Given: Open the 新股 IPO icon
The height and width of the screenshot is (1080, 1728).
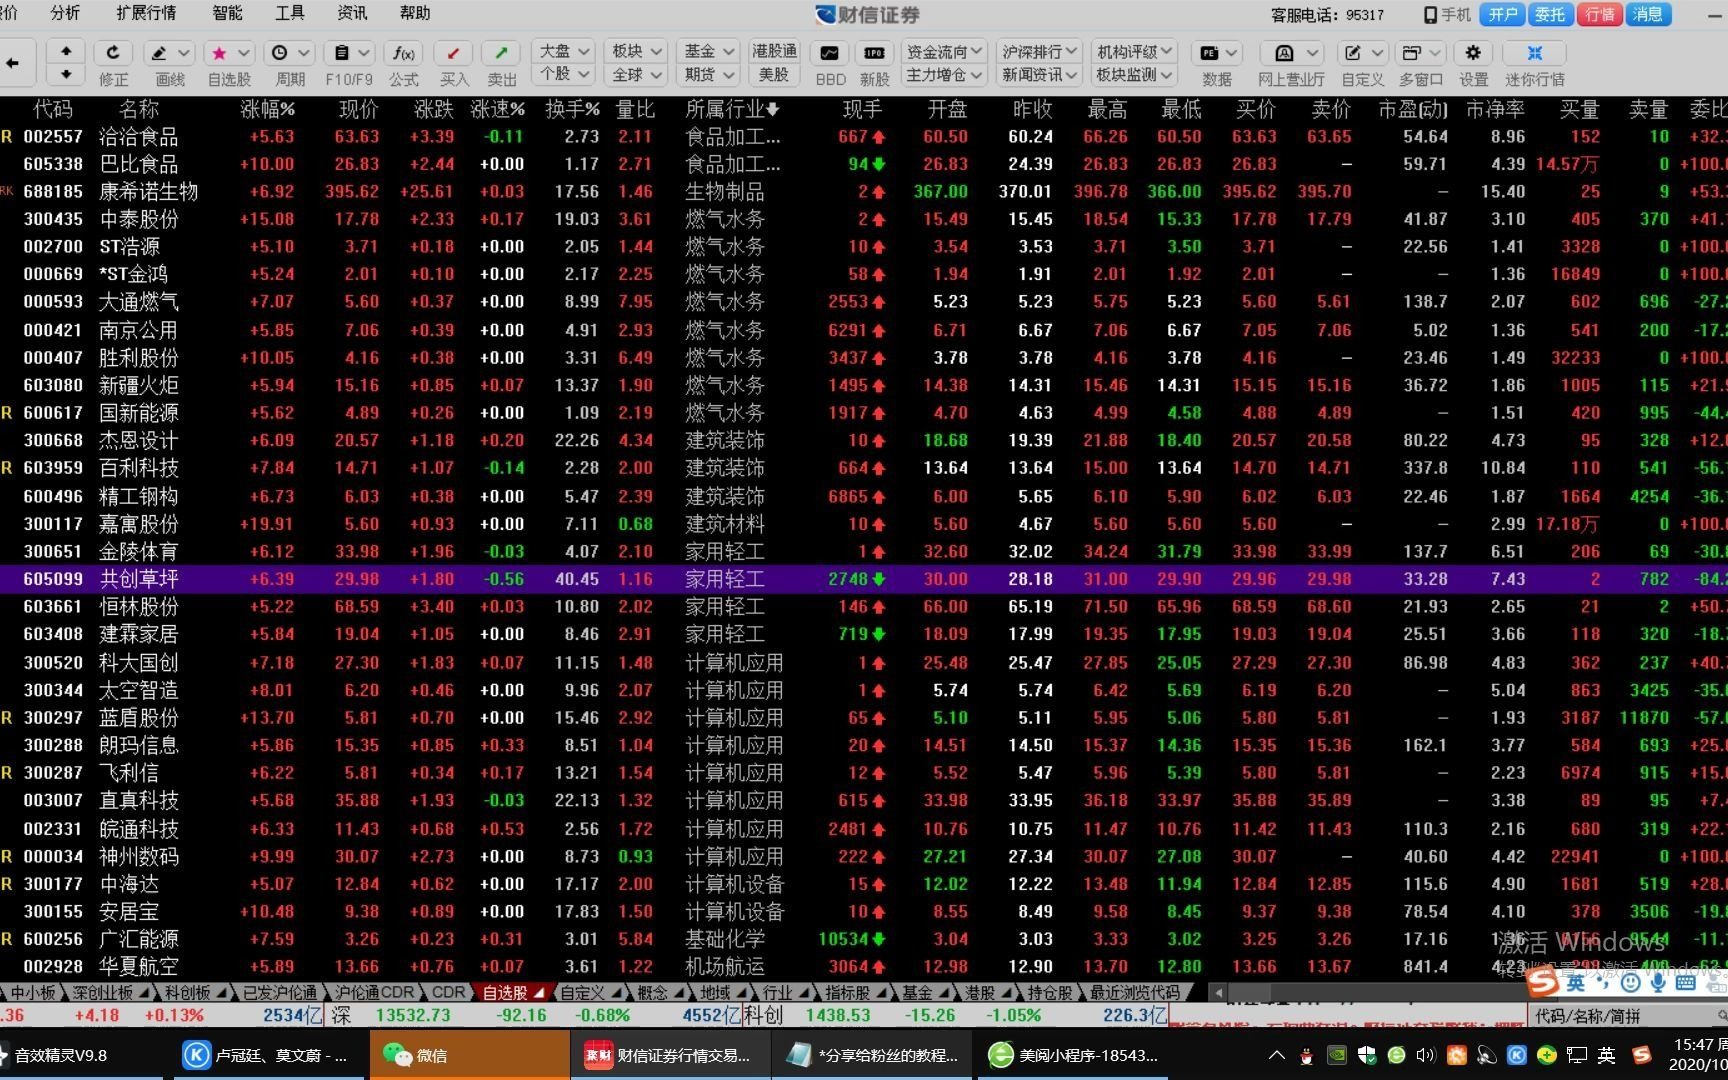Looking at the screenshot, I should pos(874,52).
